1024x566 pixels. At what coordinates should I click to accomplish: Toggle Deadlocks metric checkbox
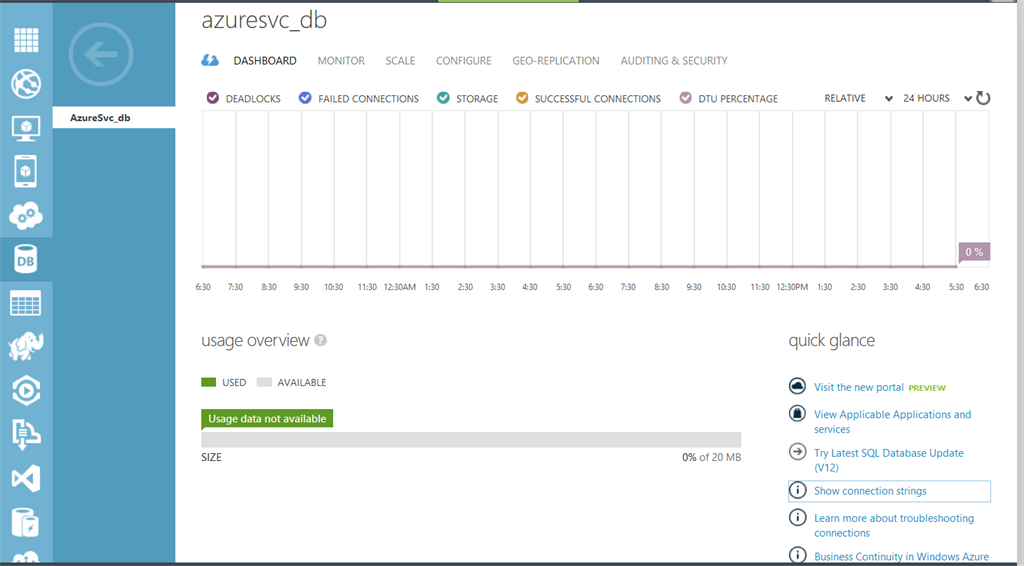pos(213,98)
